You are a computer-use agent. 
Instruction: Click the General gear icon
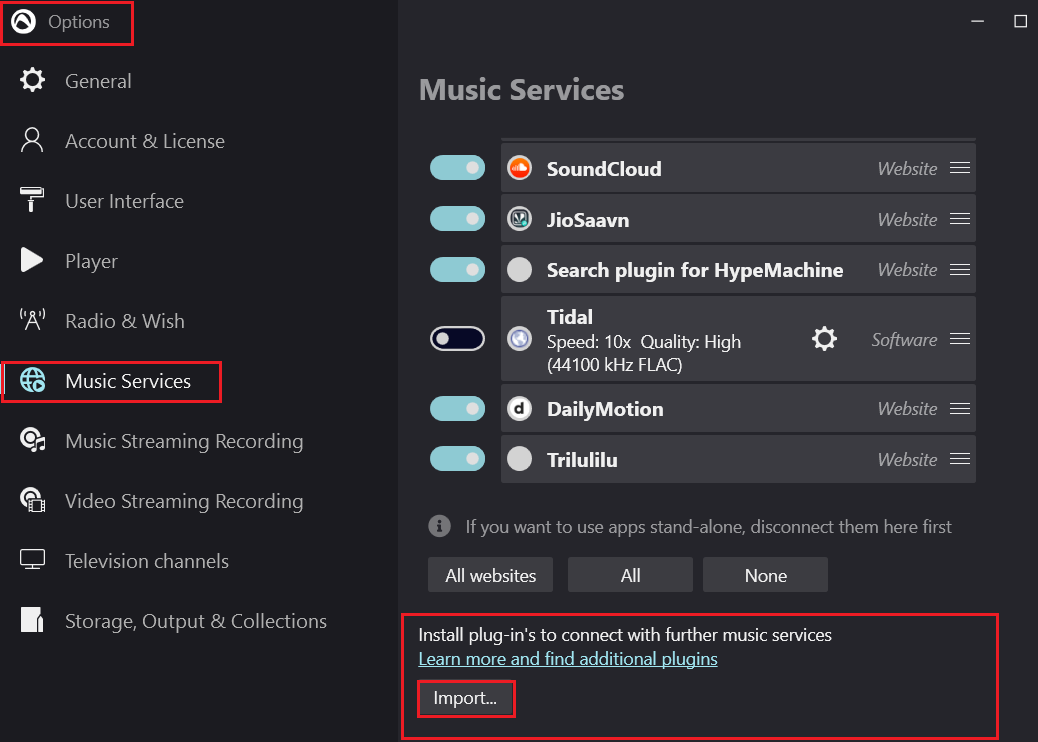32,80
